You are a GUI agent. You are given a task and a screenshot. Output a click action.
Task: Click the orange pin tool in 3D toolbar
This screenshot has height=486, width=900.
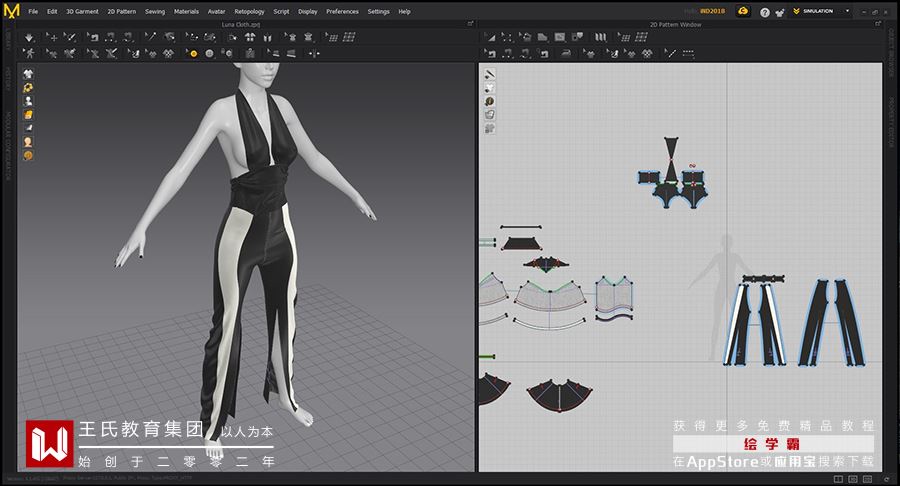[193, 53]
